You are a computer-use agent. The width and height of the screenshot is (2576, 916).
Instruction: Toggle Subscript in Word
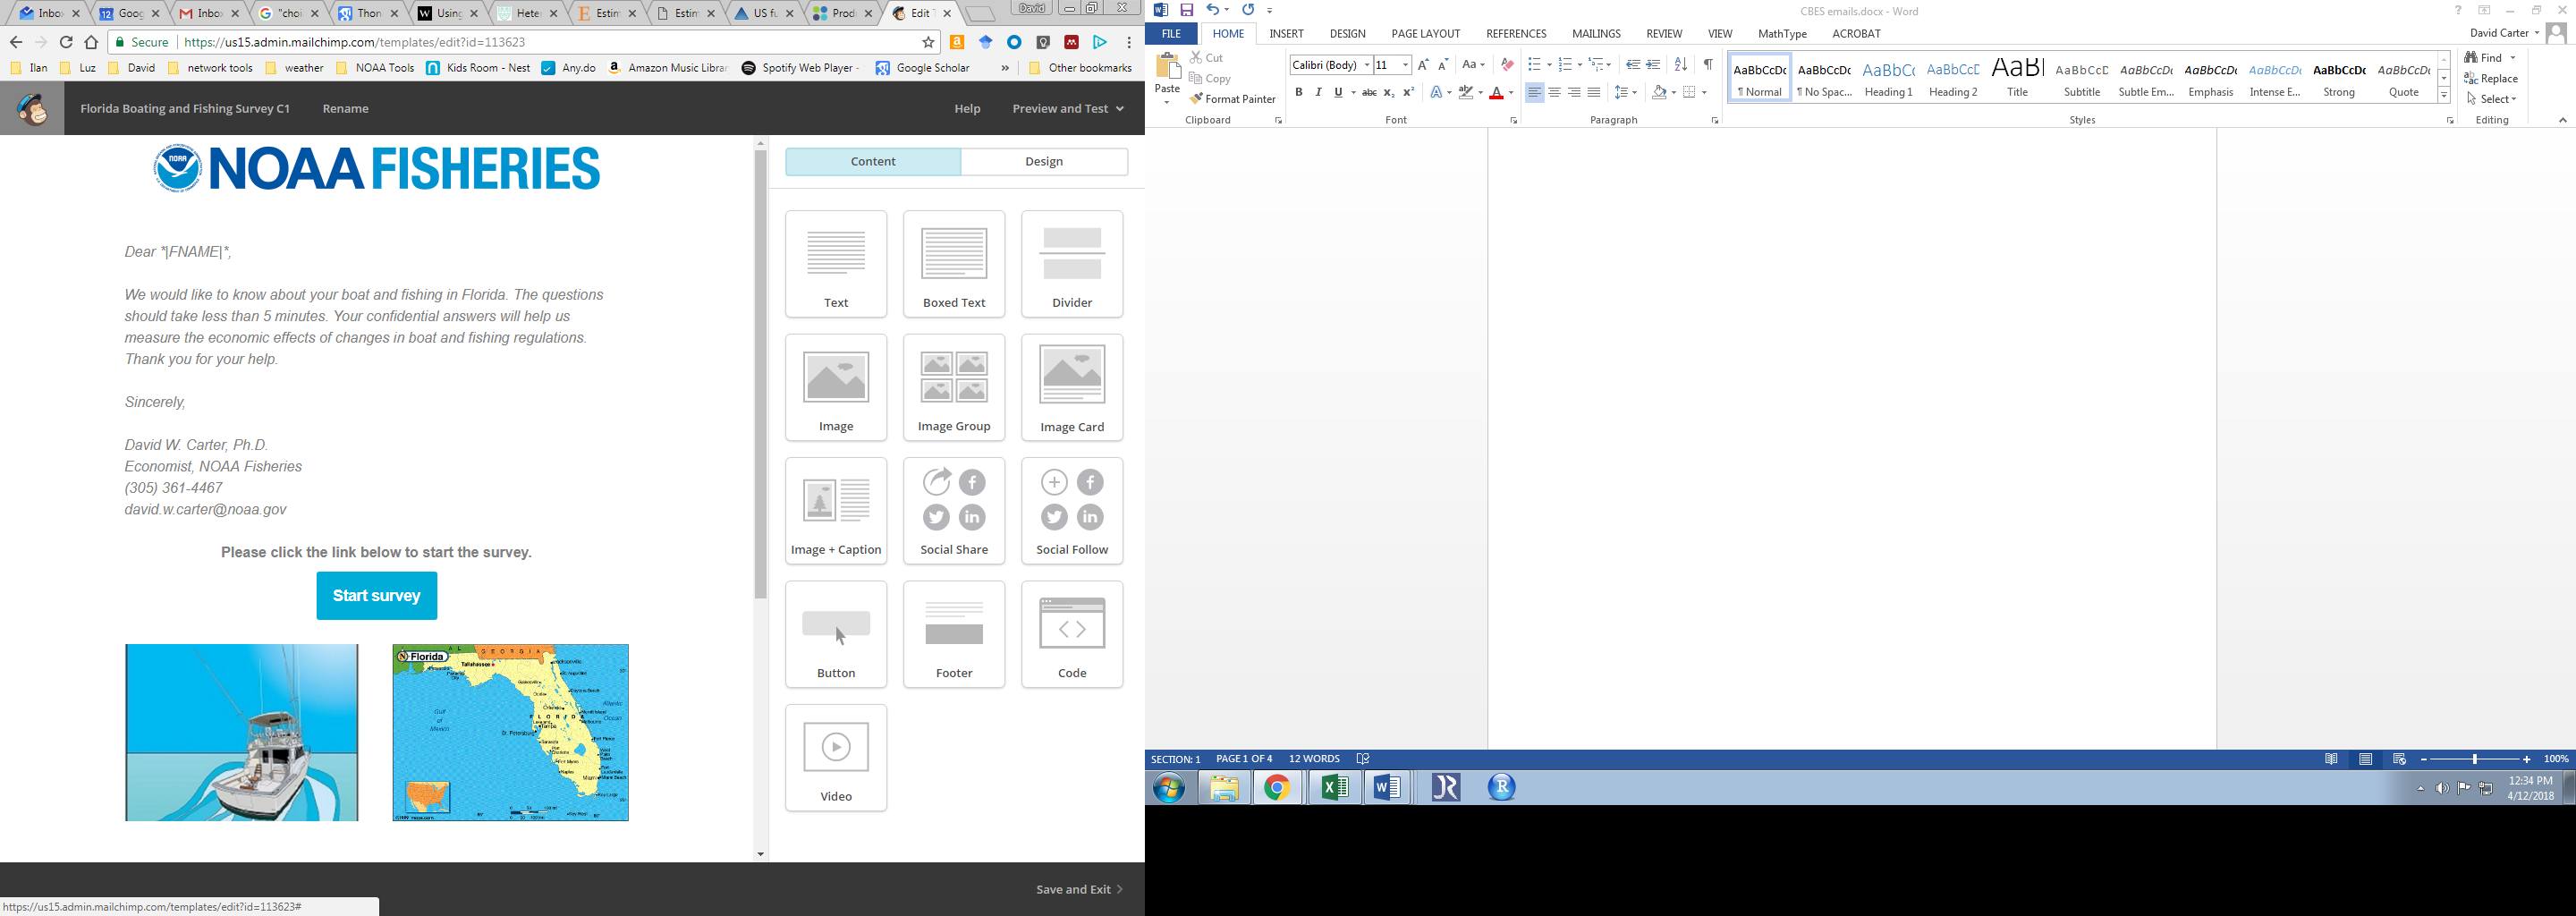click(1389, 93)
